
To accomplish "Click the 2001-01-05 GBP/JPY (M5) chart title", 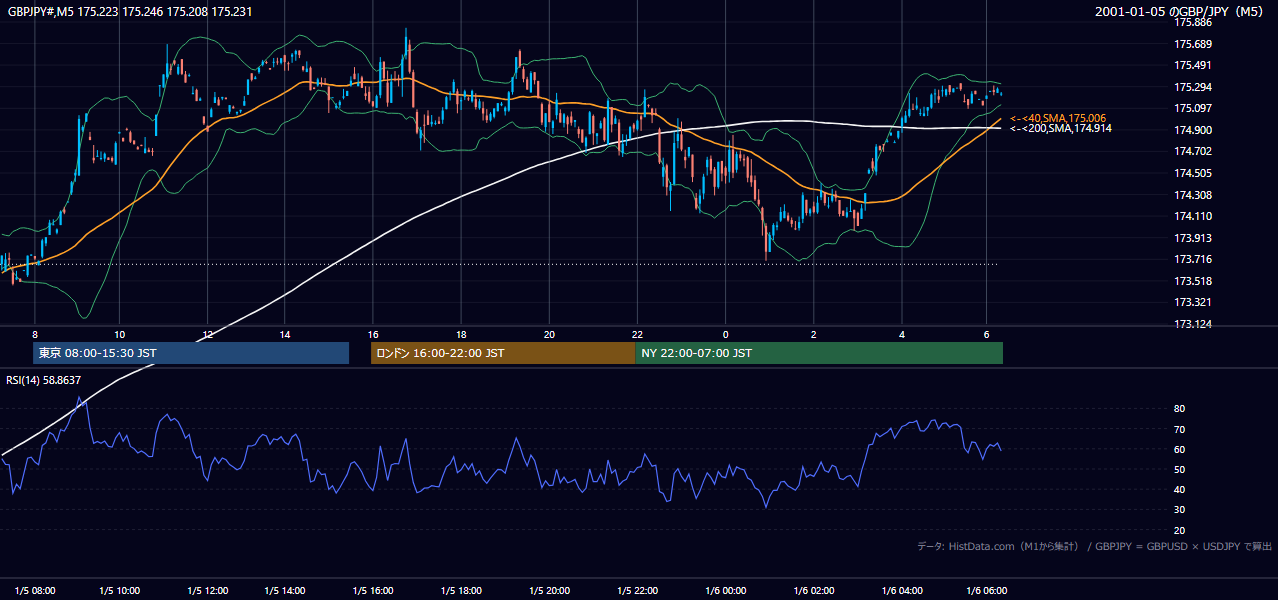I will tap(1179, 12).
